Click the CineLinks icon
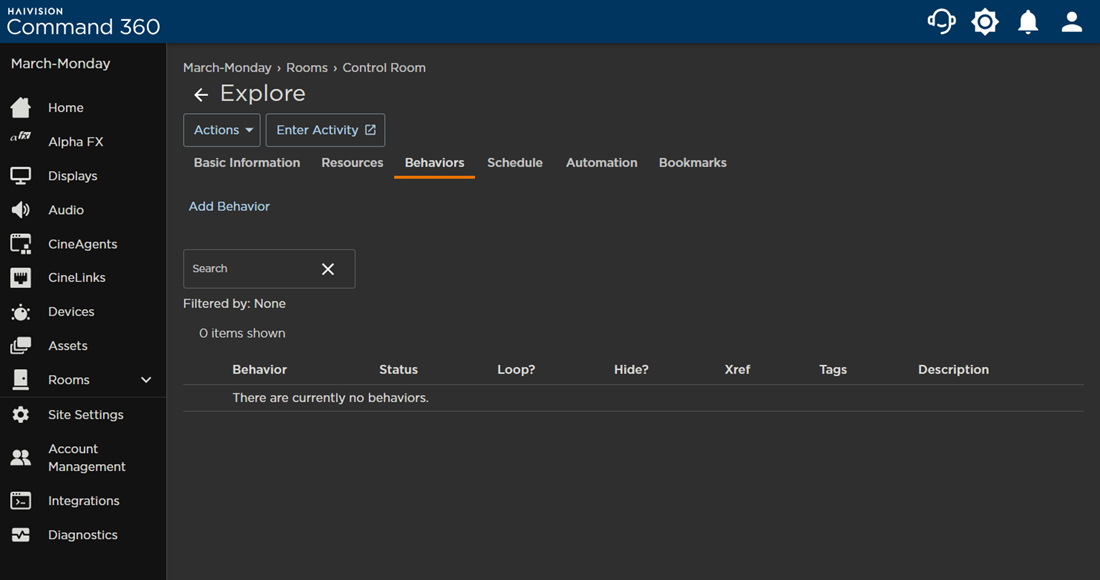This screenshot has width=1100, height=580. point(20,278)
